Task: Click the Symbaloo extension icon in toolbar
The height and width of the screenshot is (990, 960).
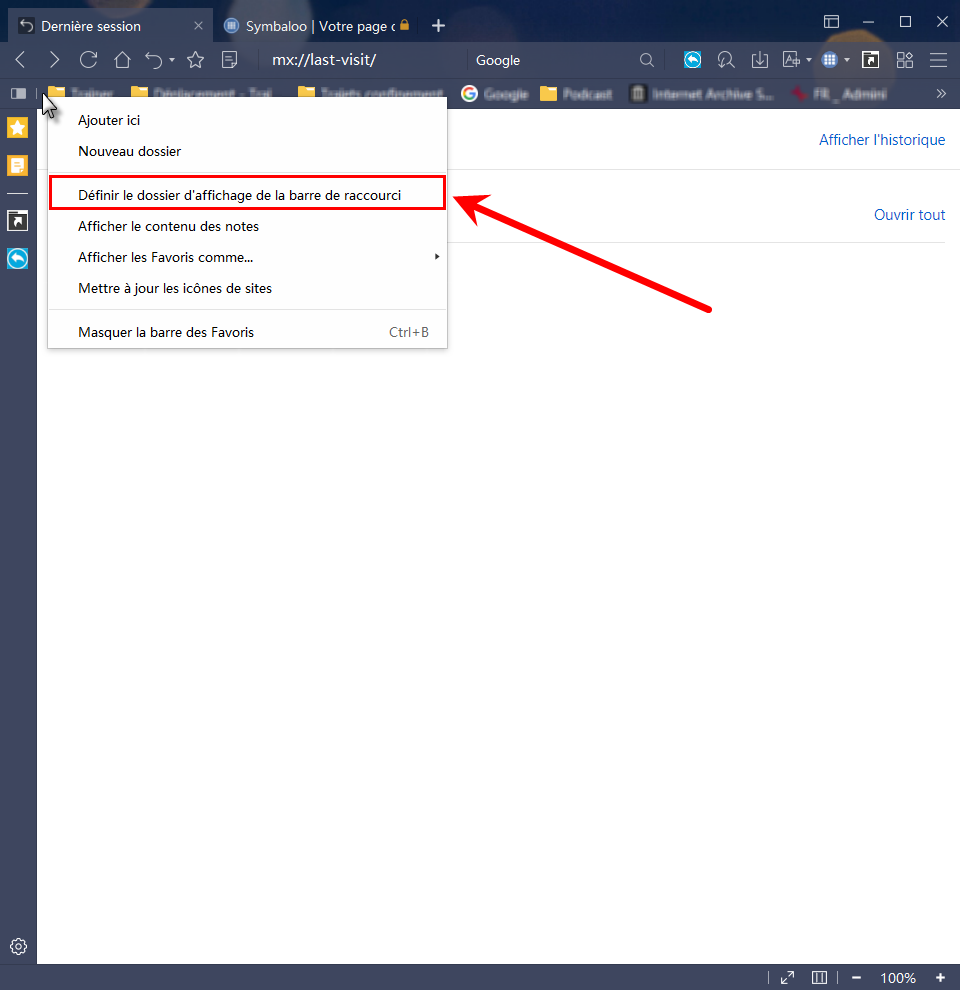Action: (830, 60)
